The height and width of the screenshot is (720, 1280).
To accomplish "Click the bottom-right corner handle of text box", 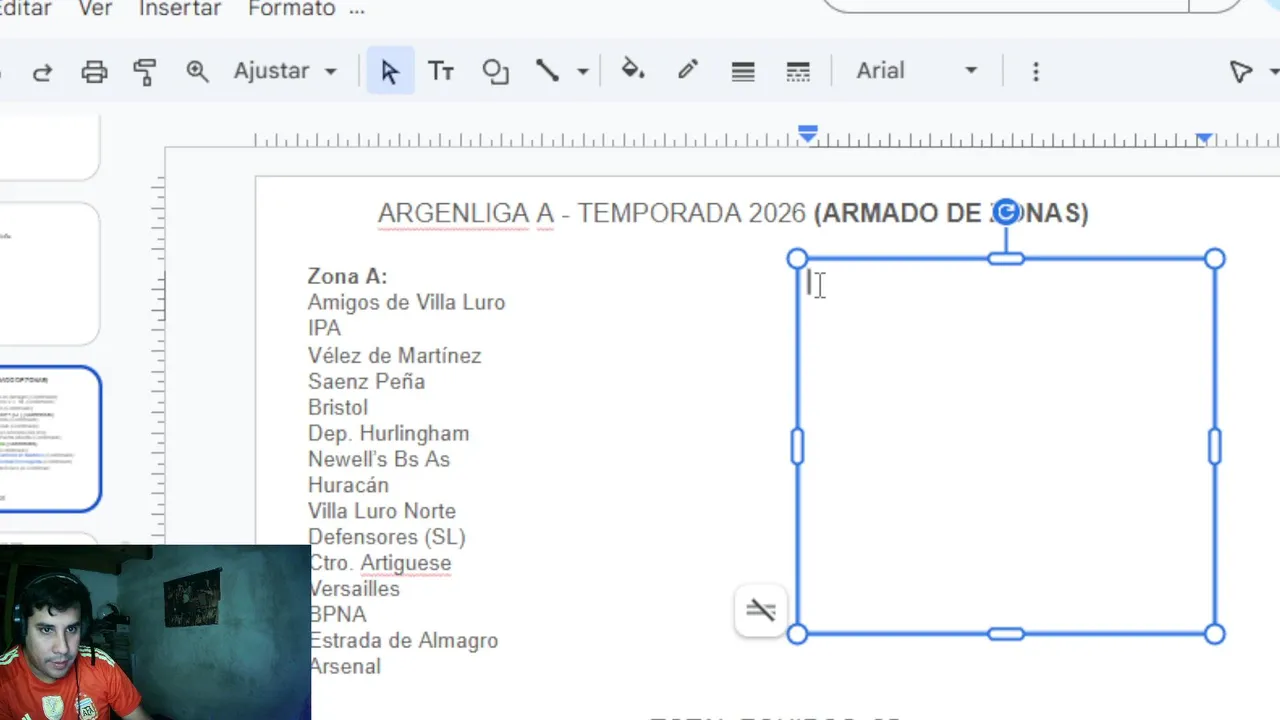I will (x=1214, y=634).
